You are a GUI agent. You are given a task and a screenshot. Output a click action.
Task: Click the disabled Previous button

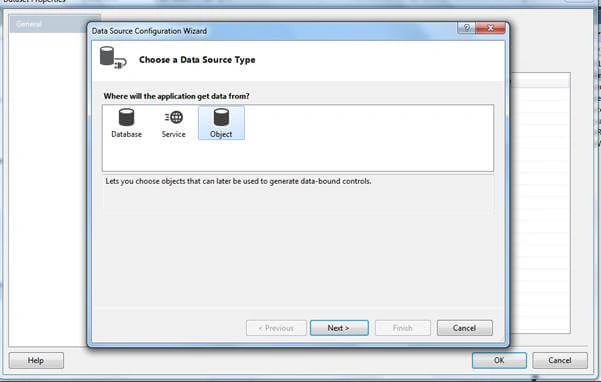(276, 328)
